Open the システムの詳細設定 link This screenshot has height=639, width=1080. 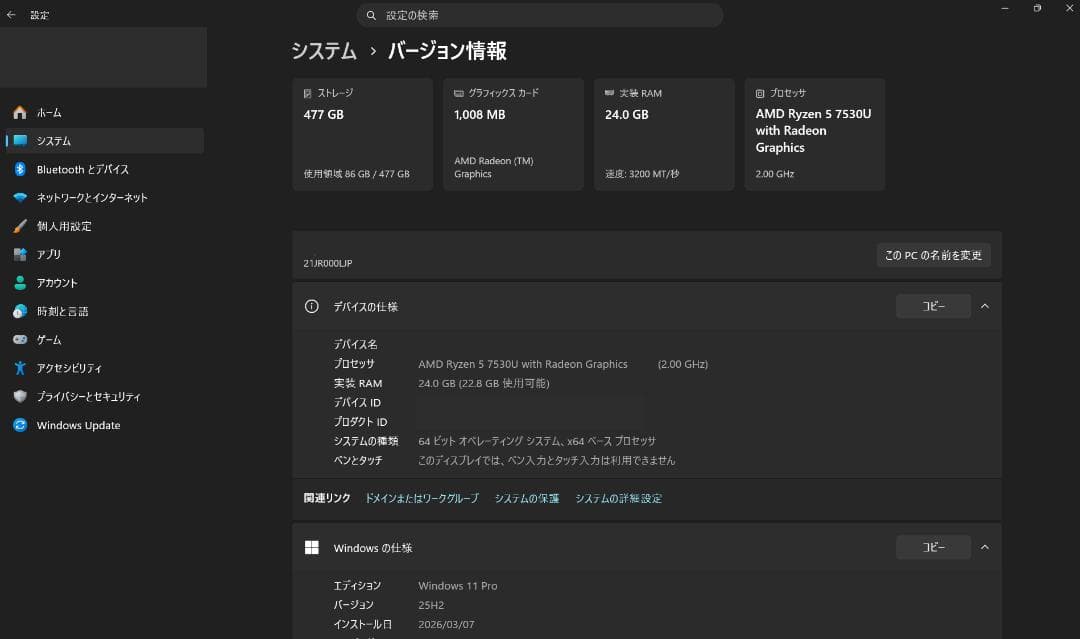click(x=619, y=498)
